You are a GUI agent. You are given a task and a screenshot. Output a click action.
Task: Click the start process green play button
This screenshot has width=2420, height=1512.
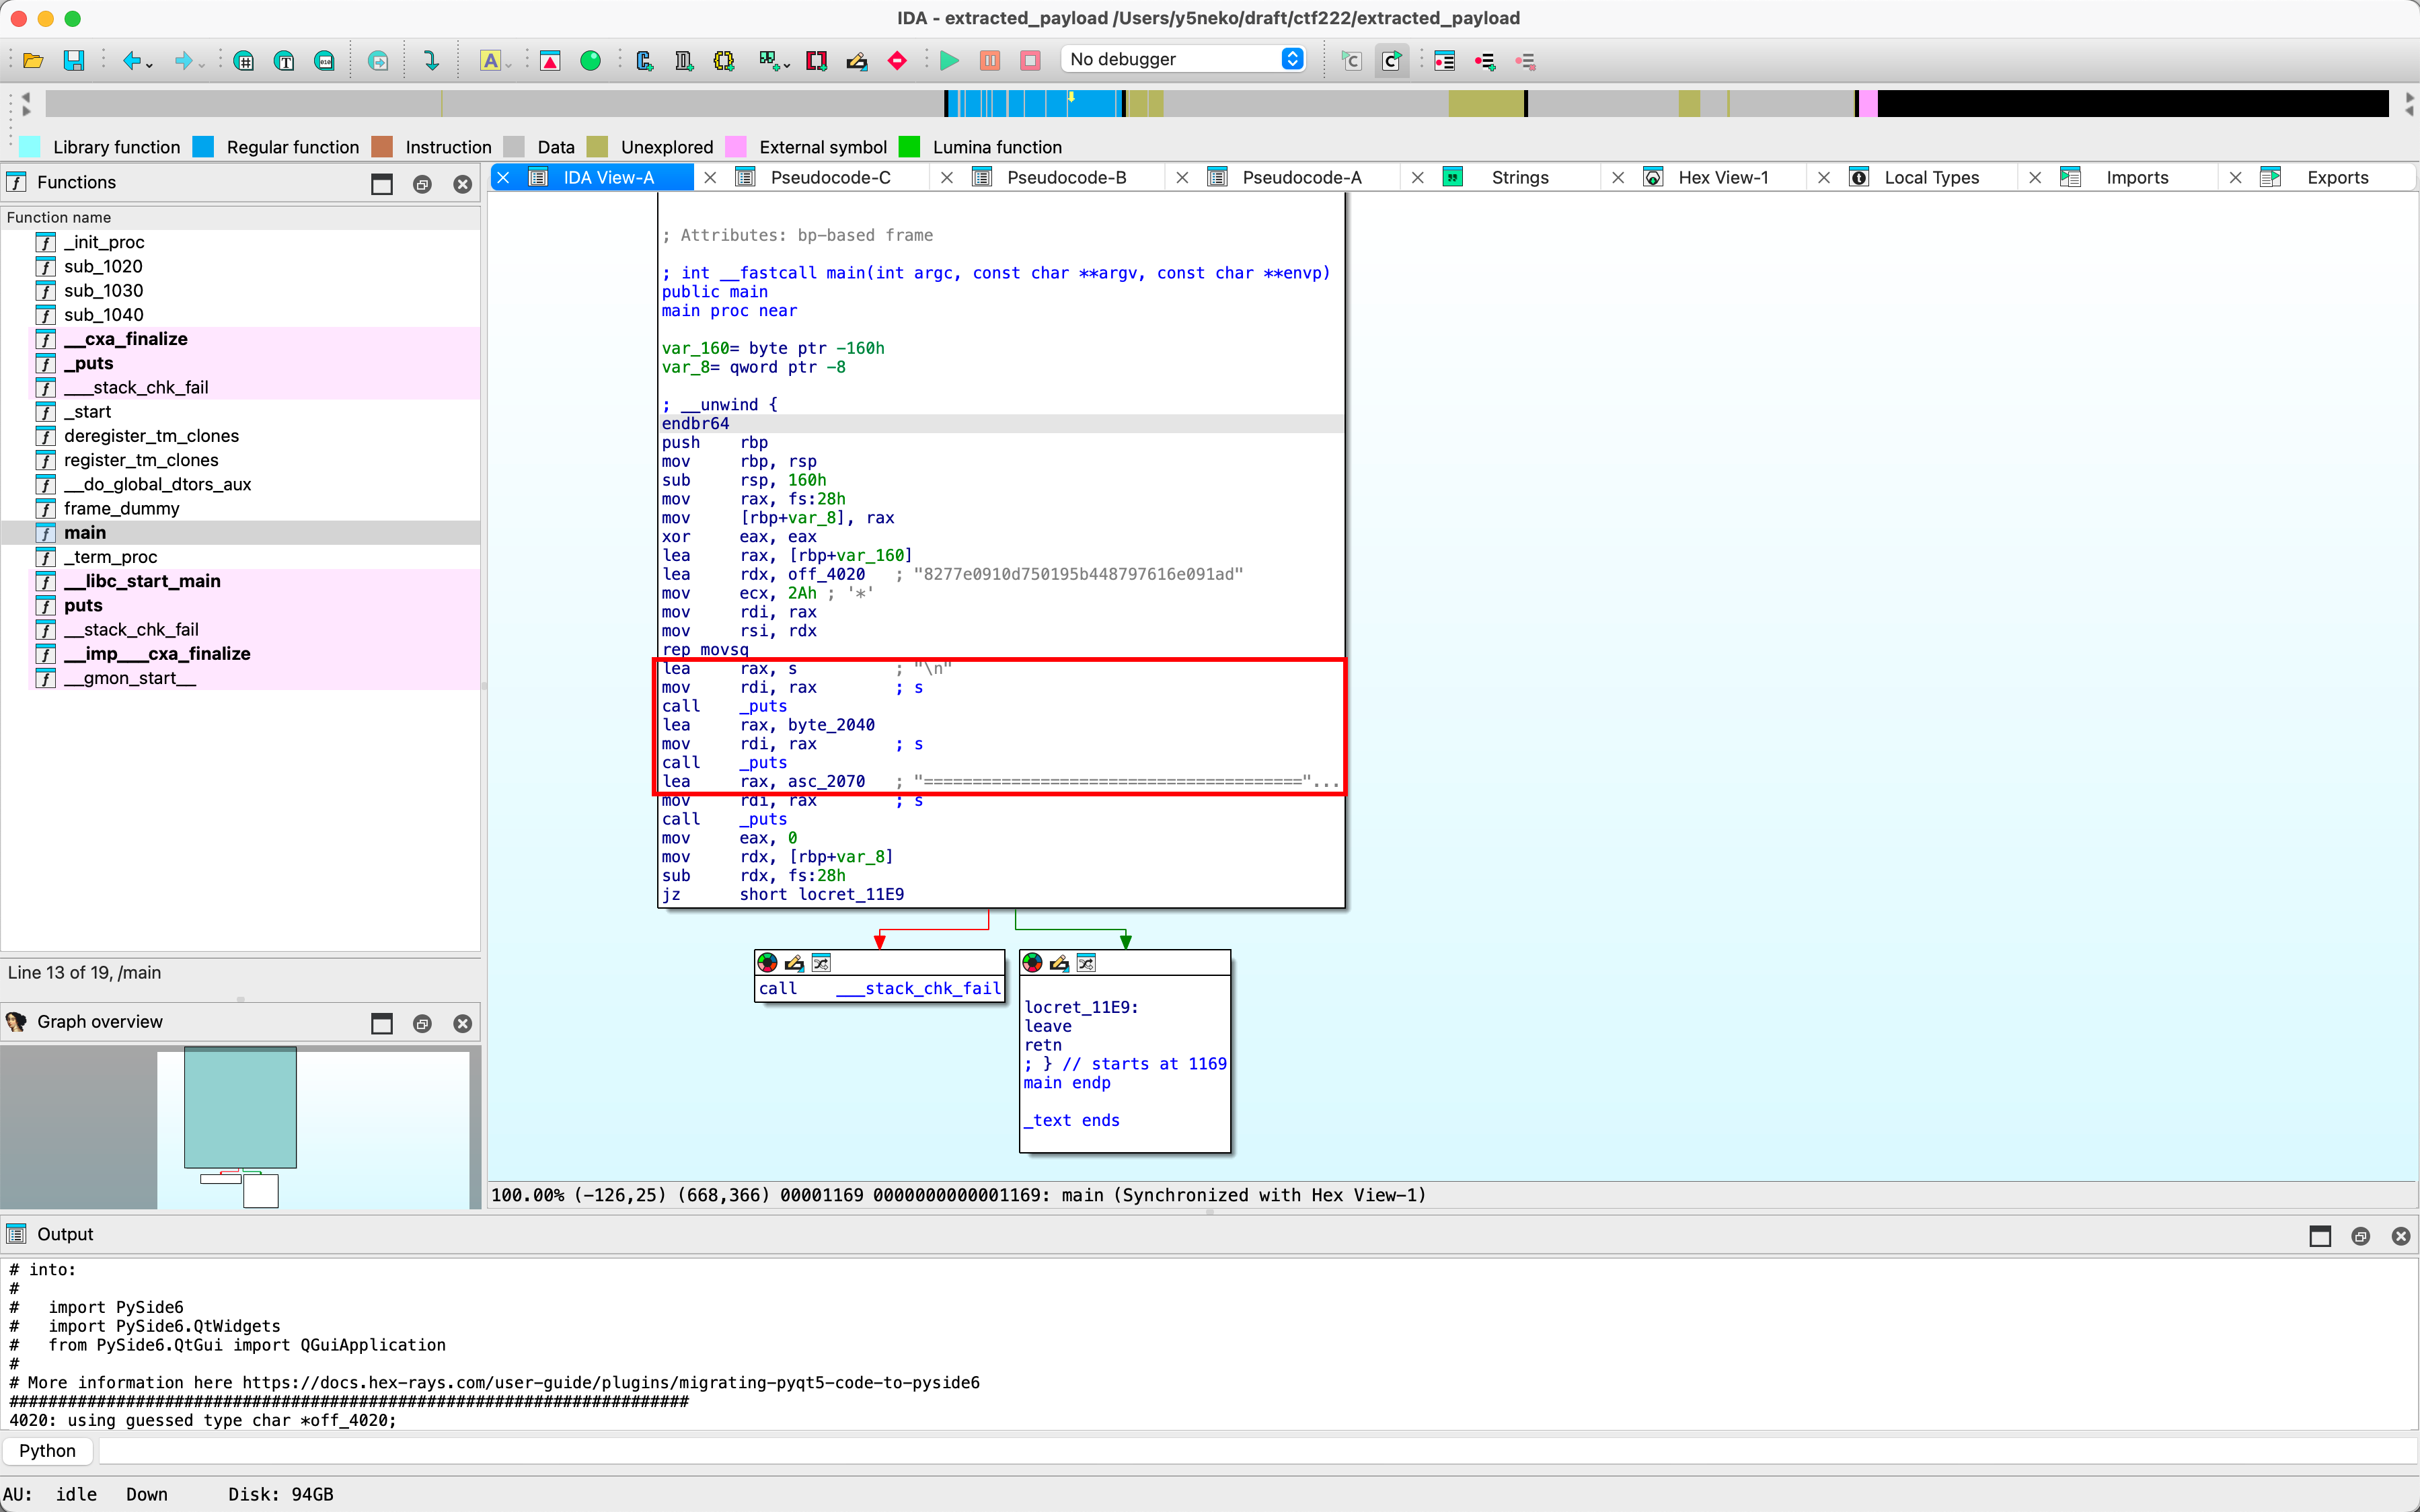click(949, 61)
